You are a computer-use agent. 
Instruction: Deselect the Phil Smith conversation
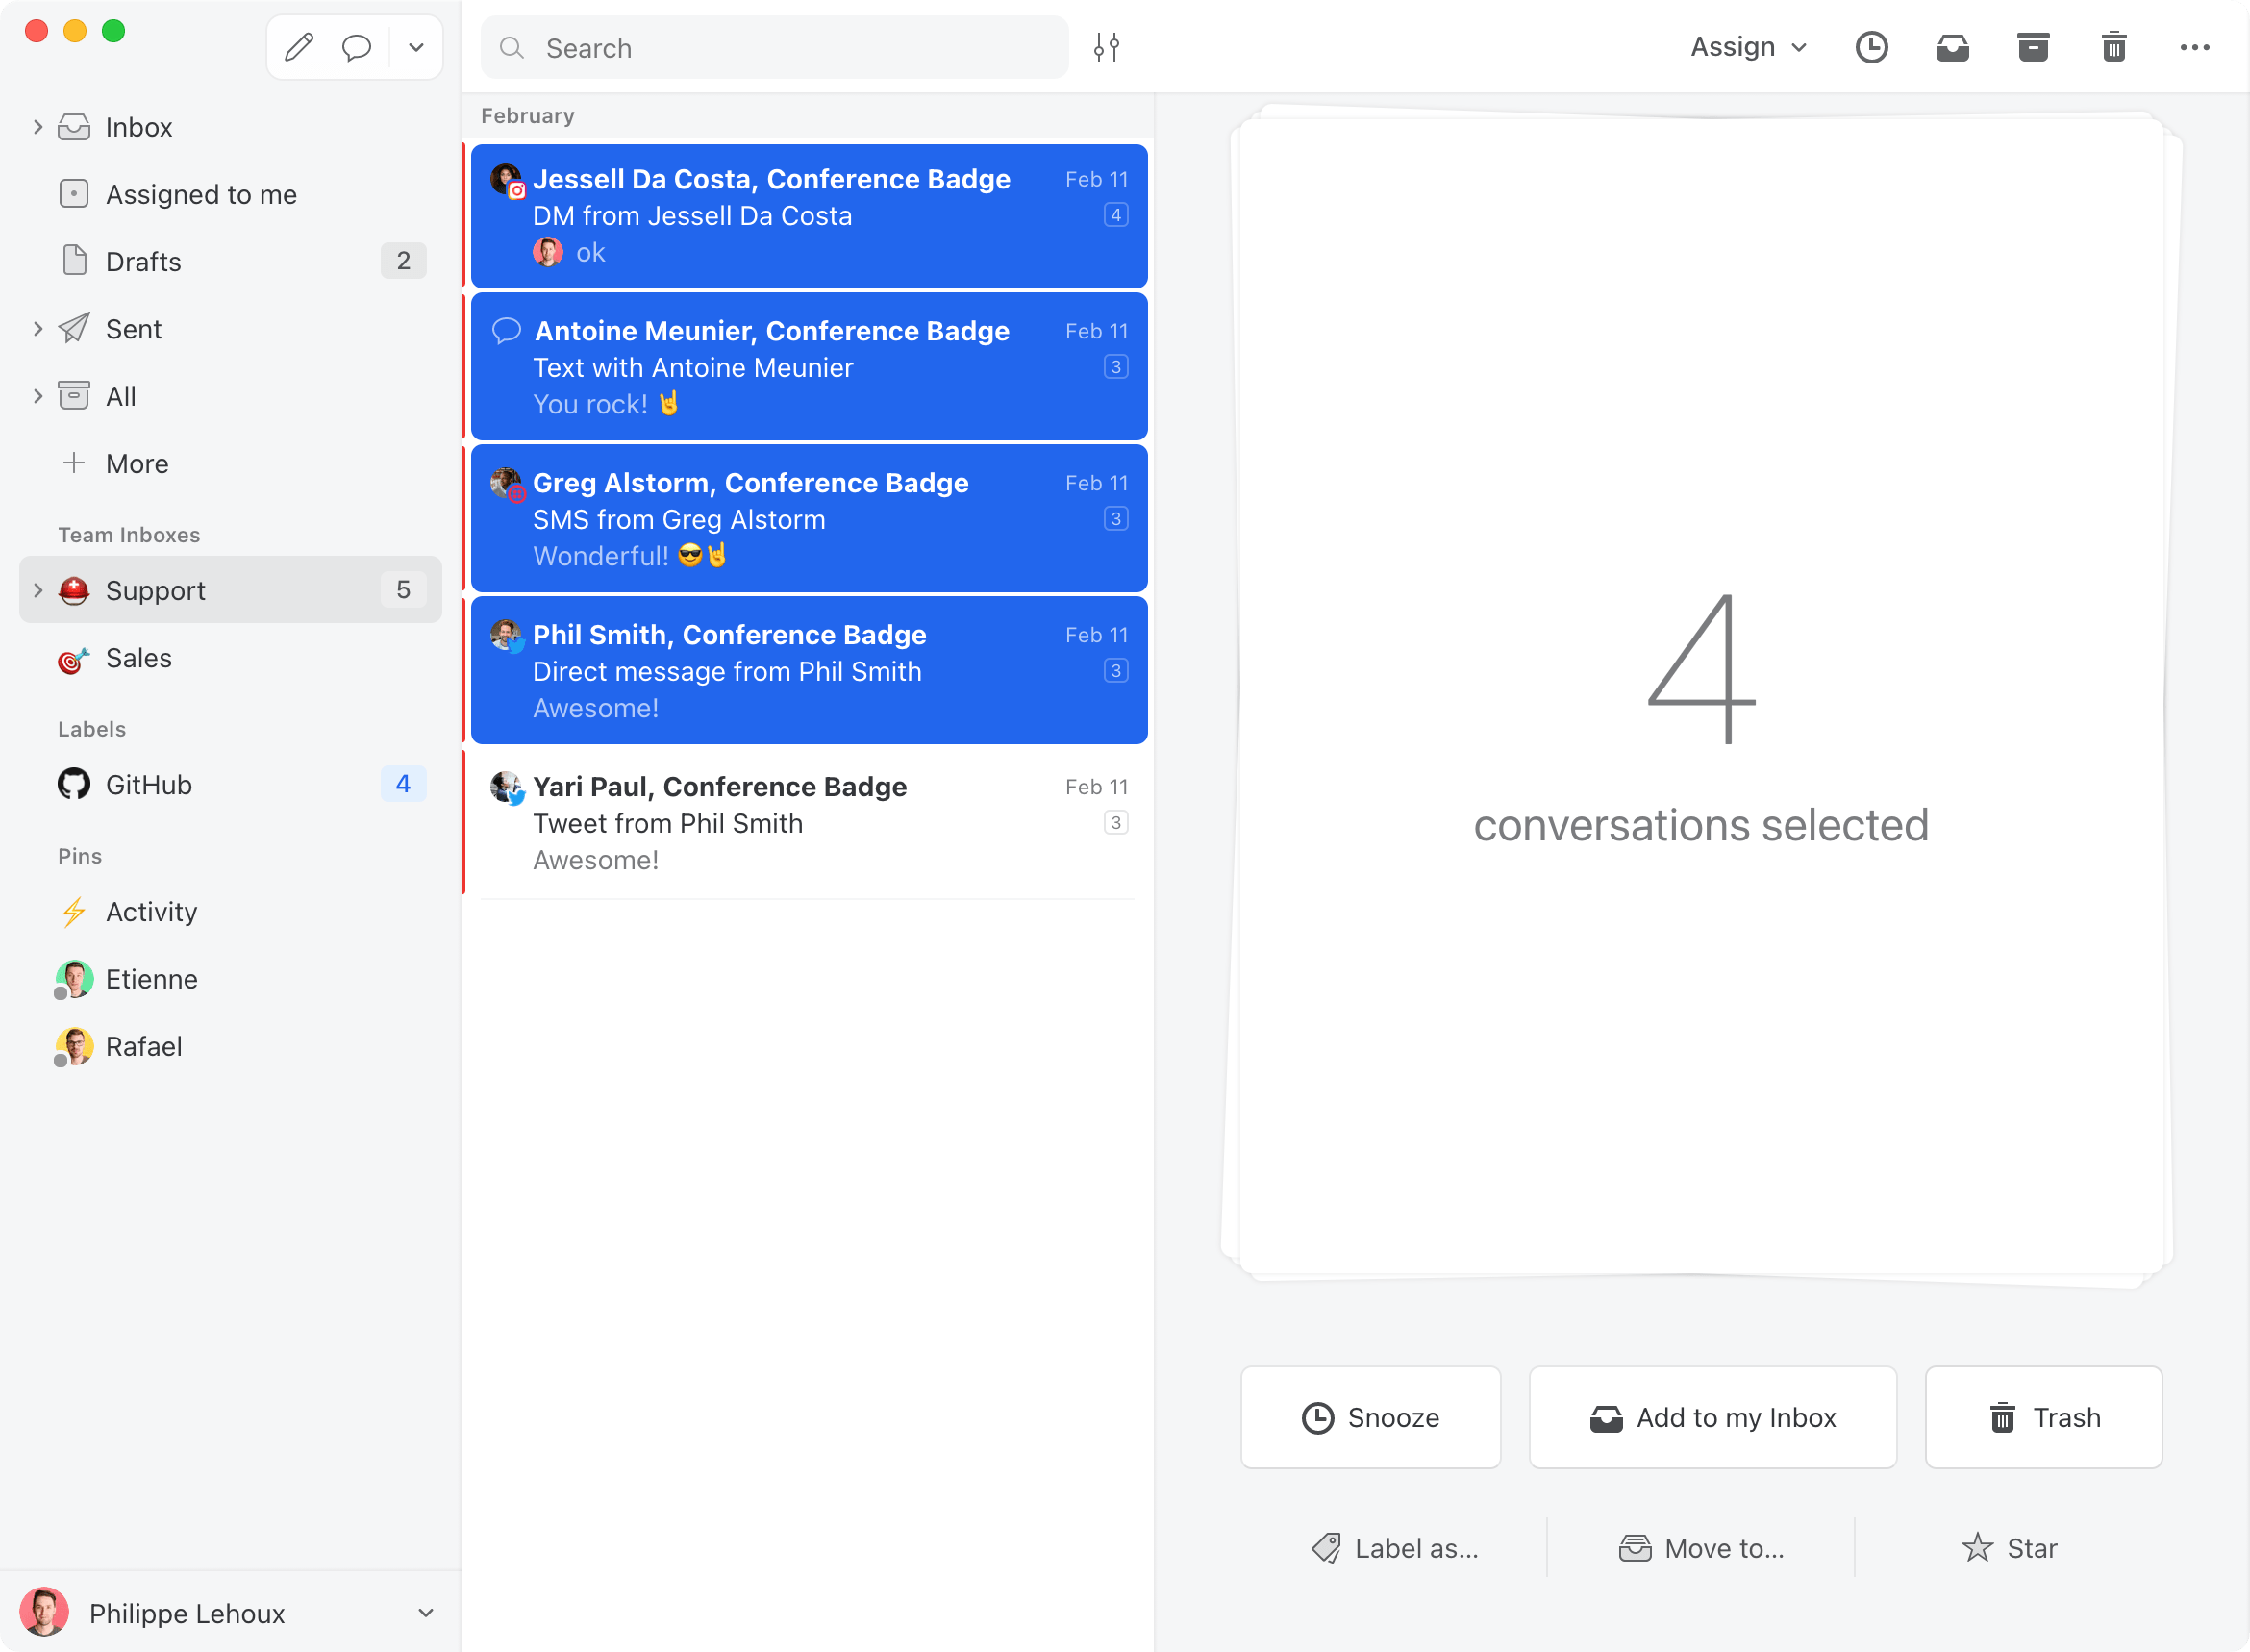tap(808, 670)
